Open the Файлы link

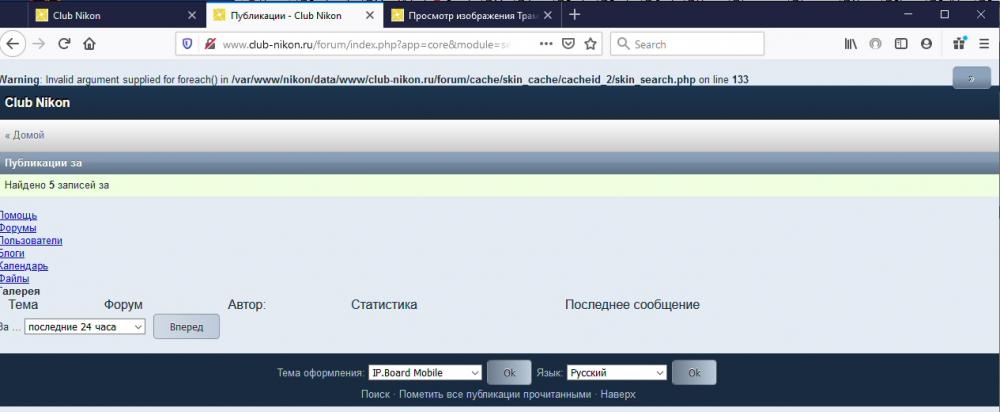point(14,279)
